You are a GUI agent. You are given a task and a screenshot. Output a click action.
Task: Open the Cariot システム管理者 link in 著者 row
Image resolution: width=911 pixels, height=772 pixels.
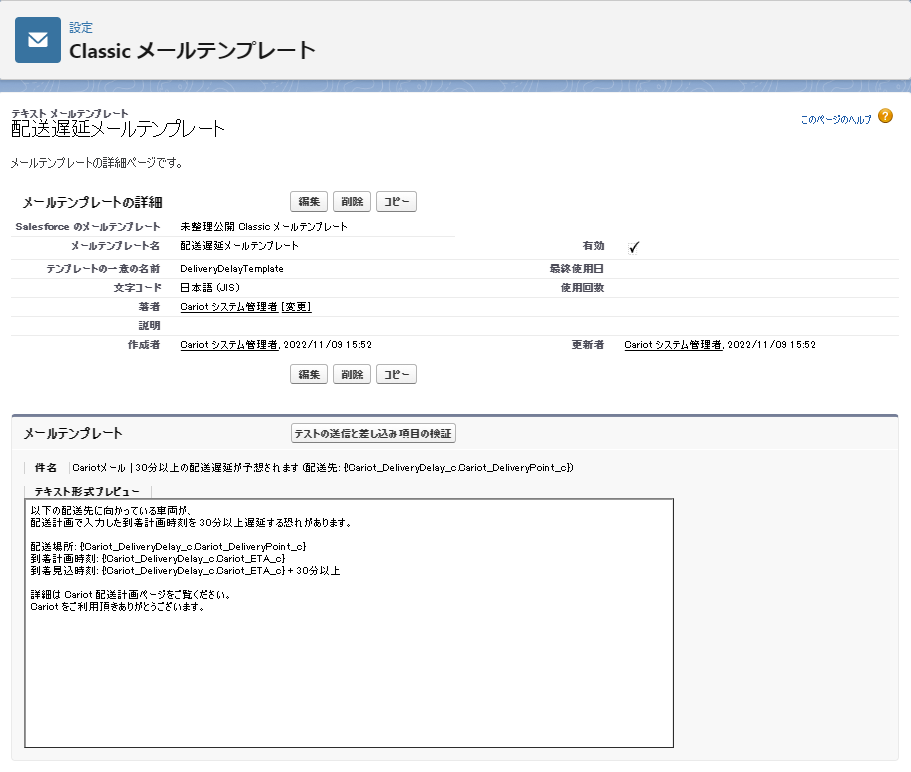229,307
